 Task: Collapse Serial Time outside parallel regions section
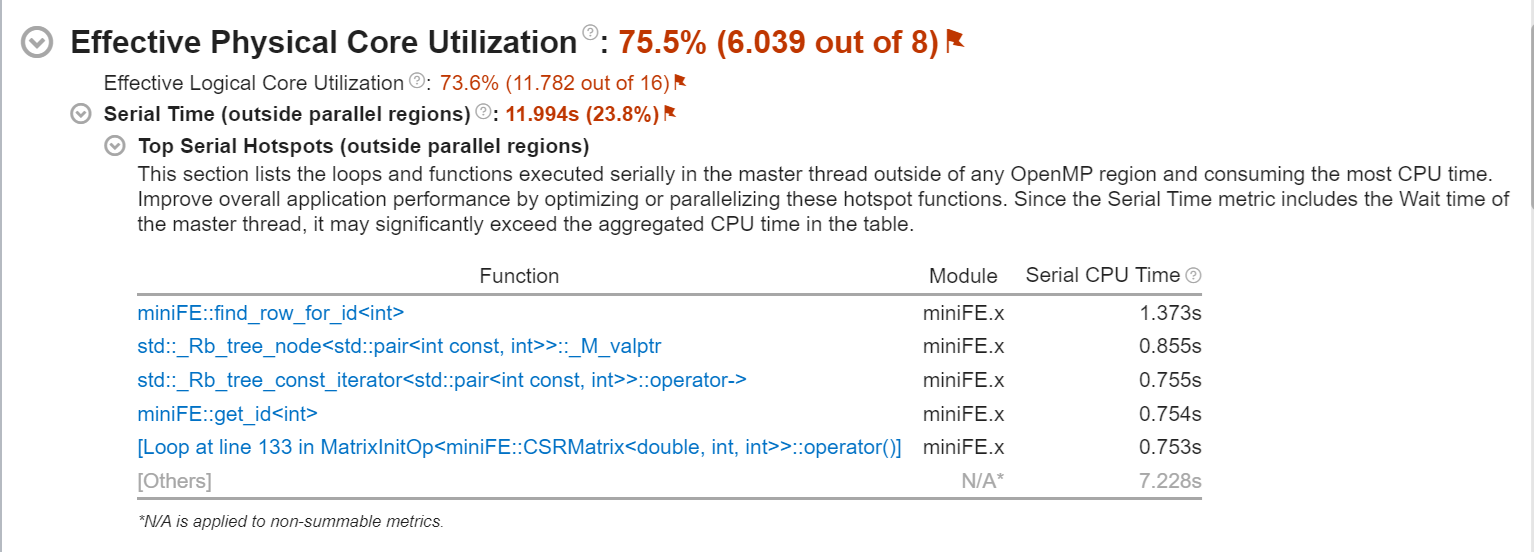pos(81,114)
